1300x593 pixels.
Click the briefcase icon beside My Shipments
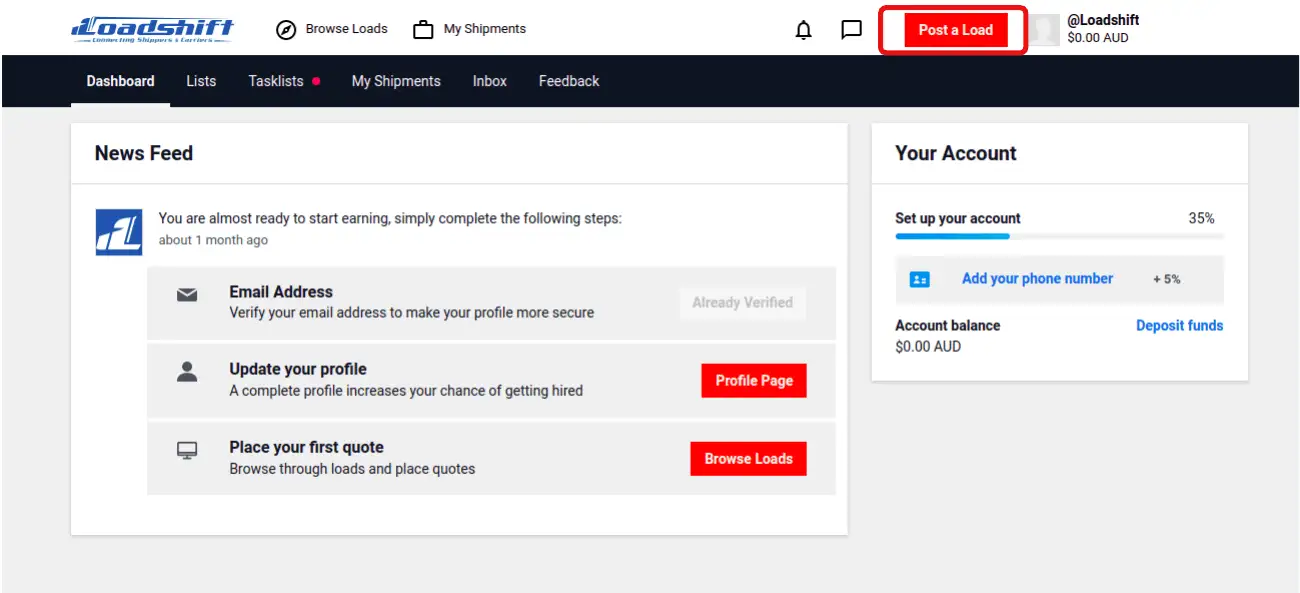click(423, 30)
